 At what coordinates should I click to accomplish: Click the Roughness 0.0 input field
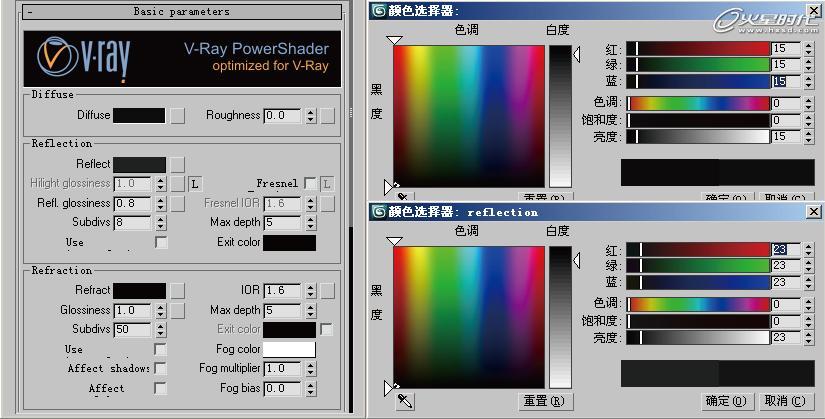[283, 116]
